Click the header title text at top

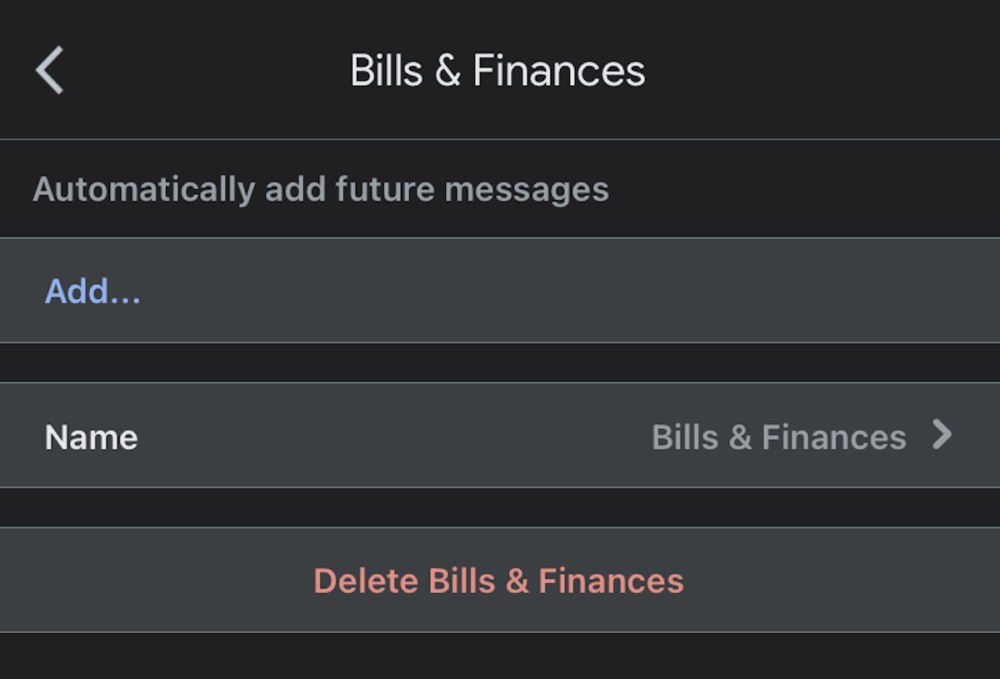497,71
